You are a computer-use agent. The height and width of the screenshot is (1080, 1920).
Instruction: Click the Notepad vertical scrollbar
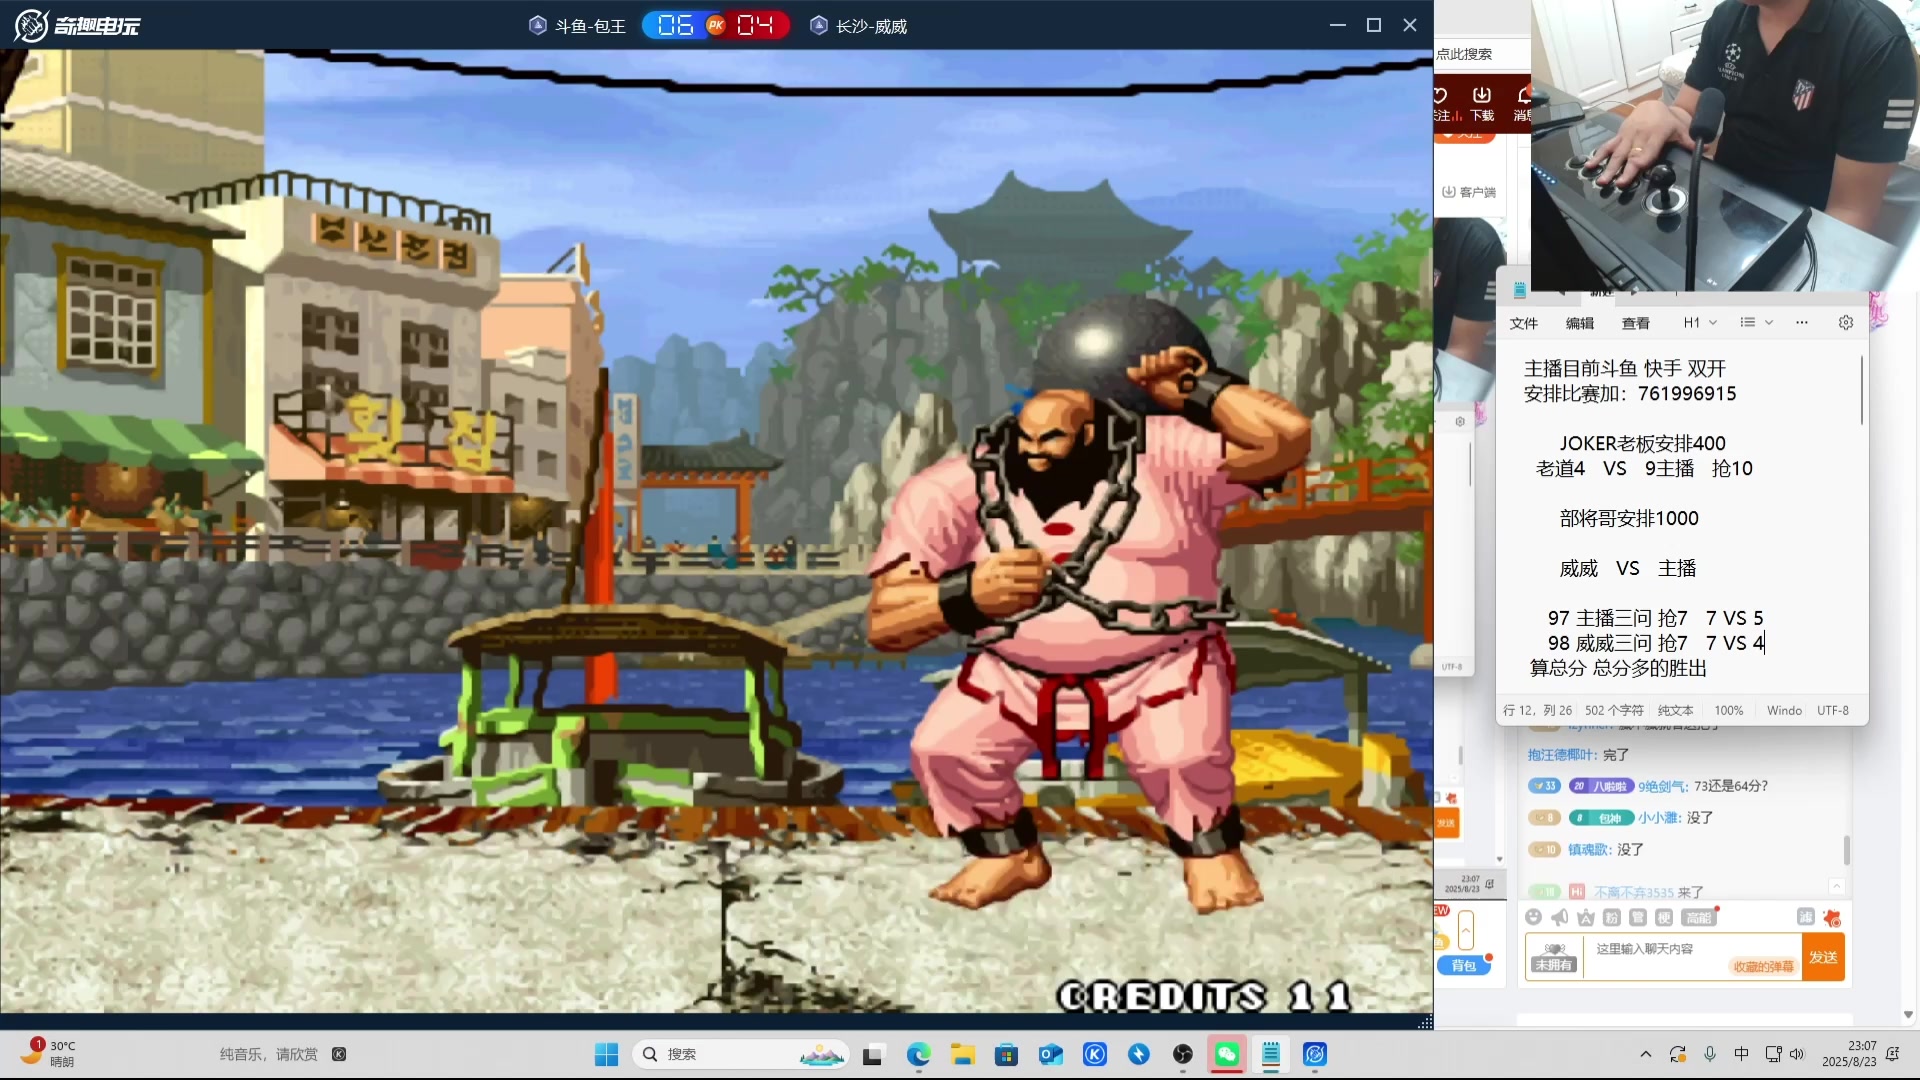click(1862, 390)
